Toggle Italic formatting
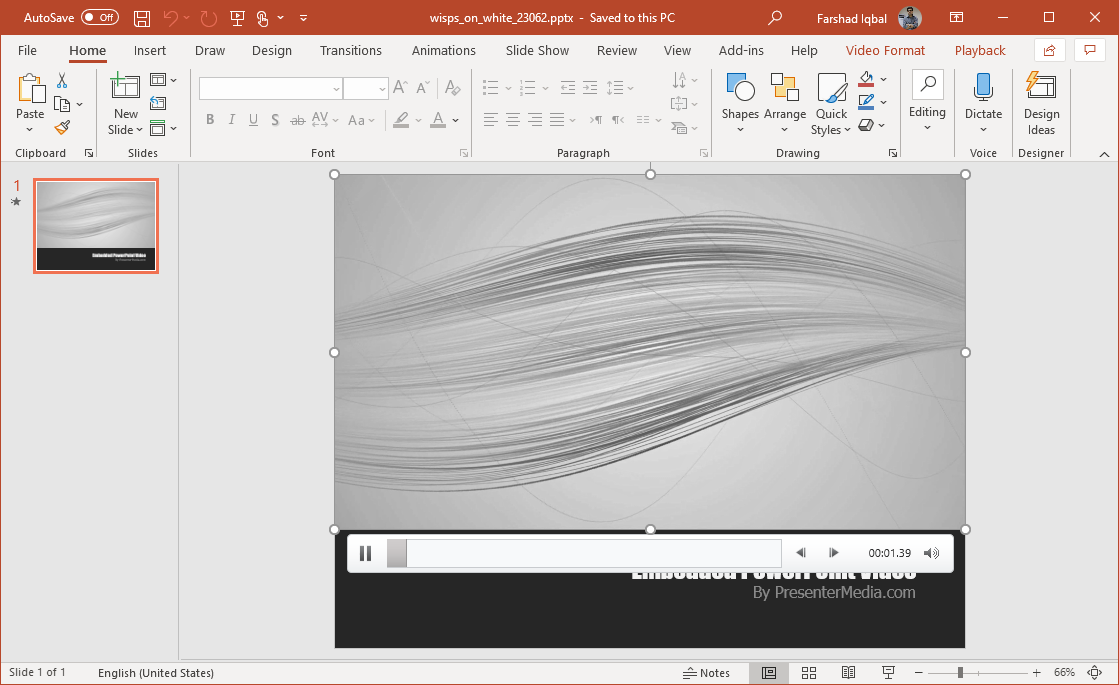Viewport: 1119px width, 685px height. pyautogui.click(x=231, y=120)
